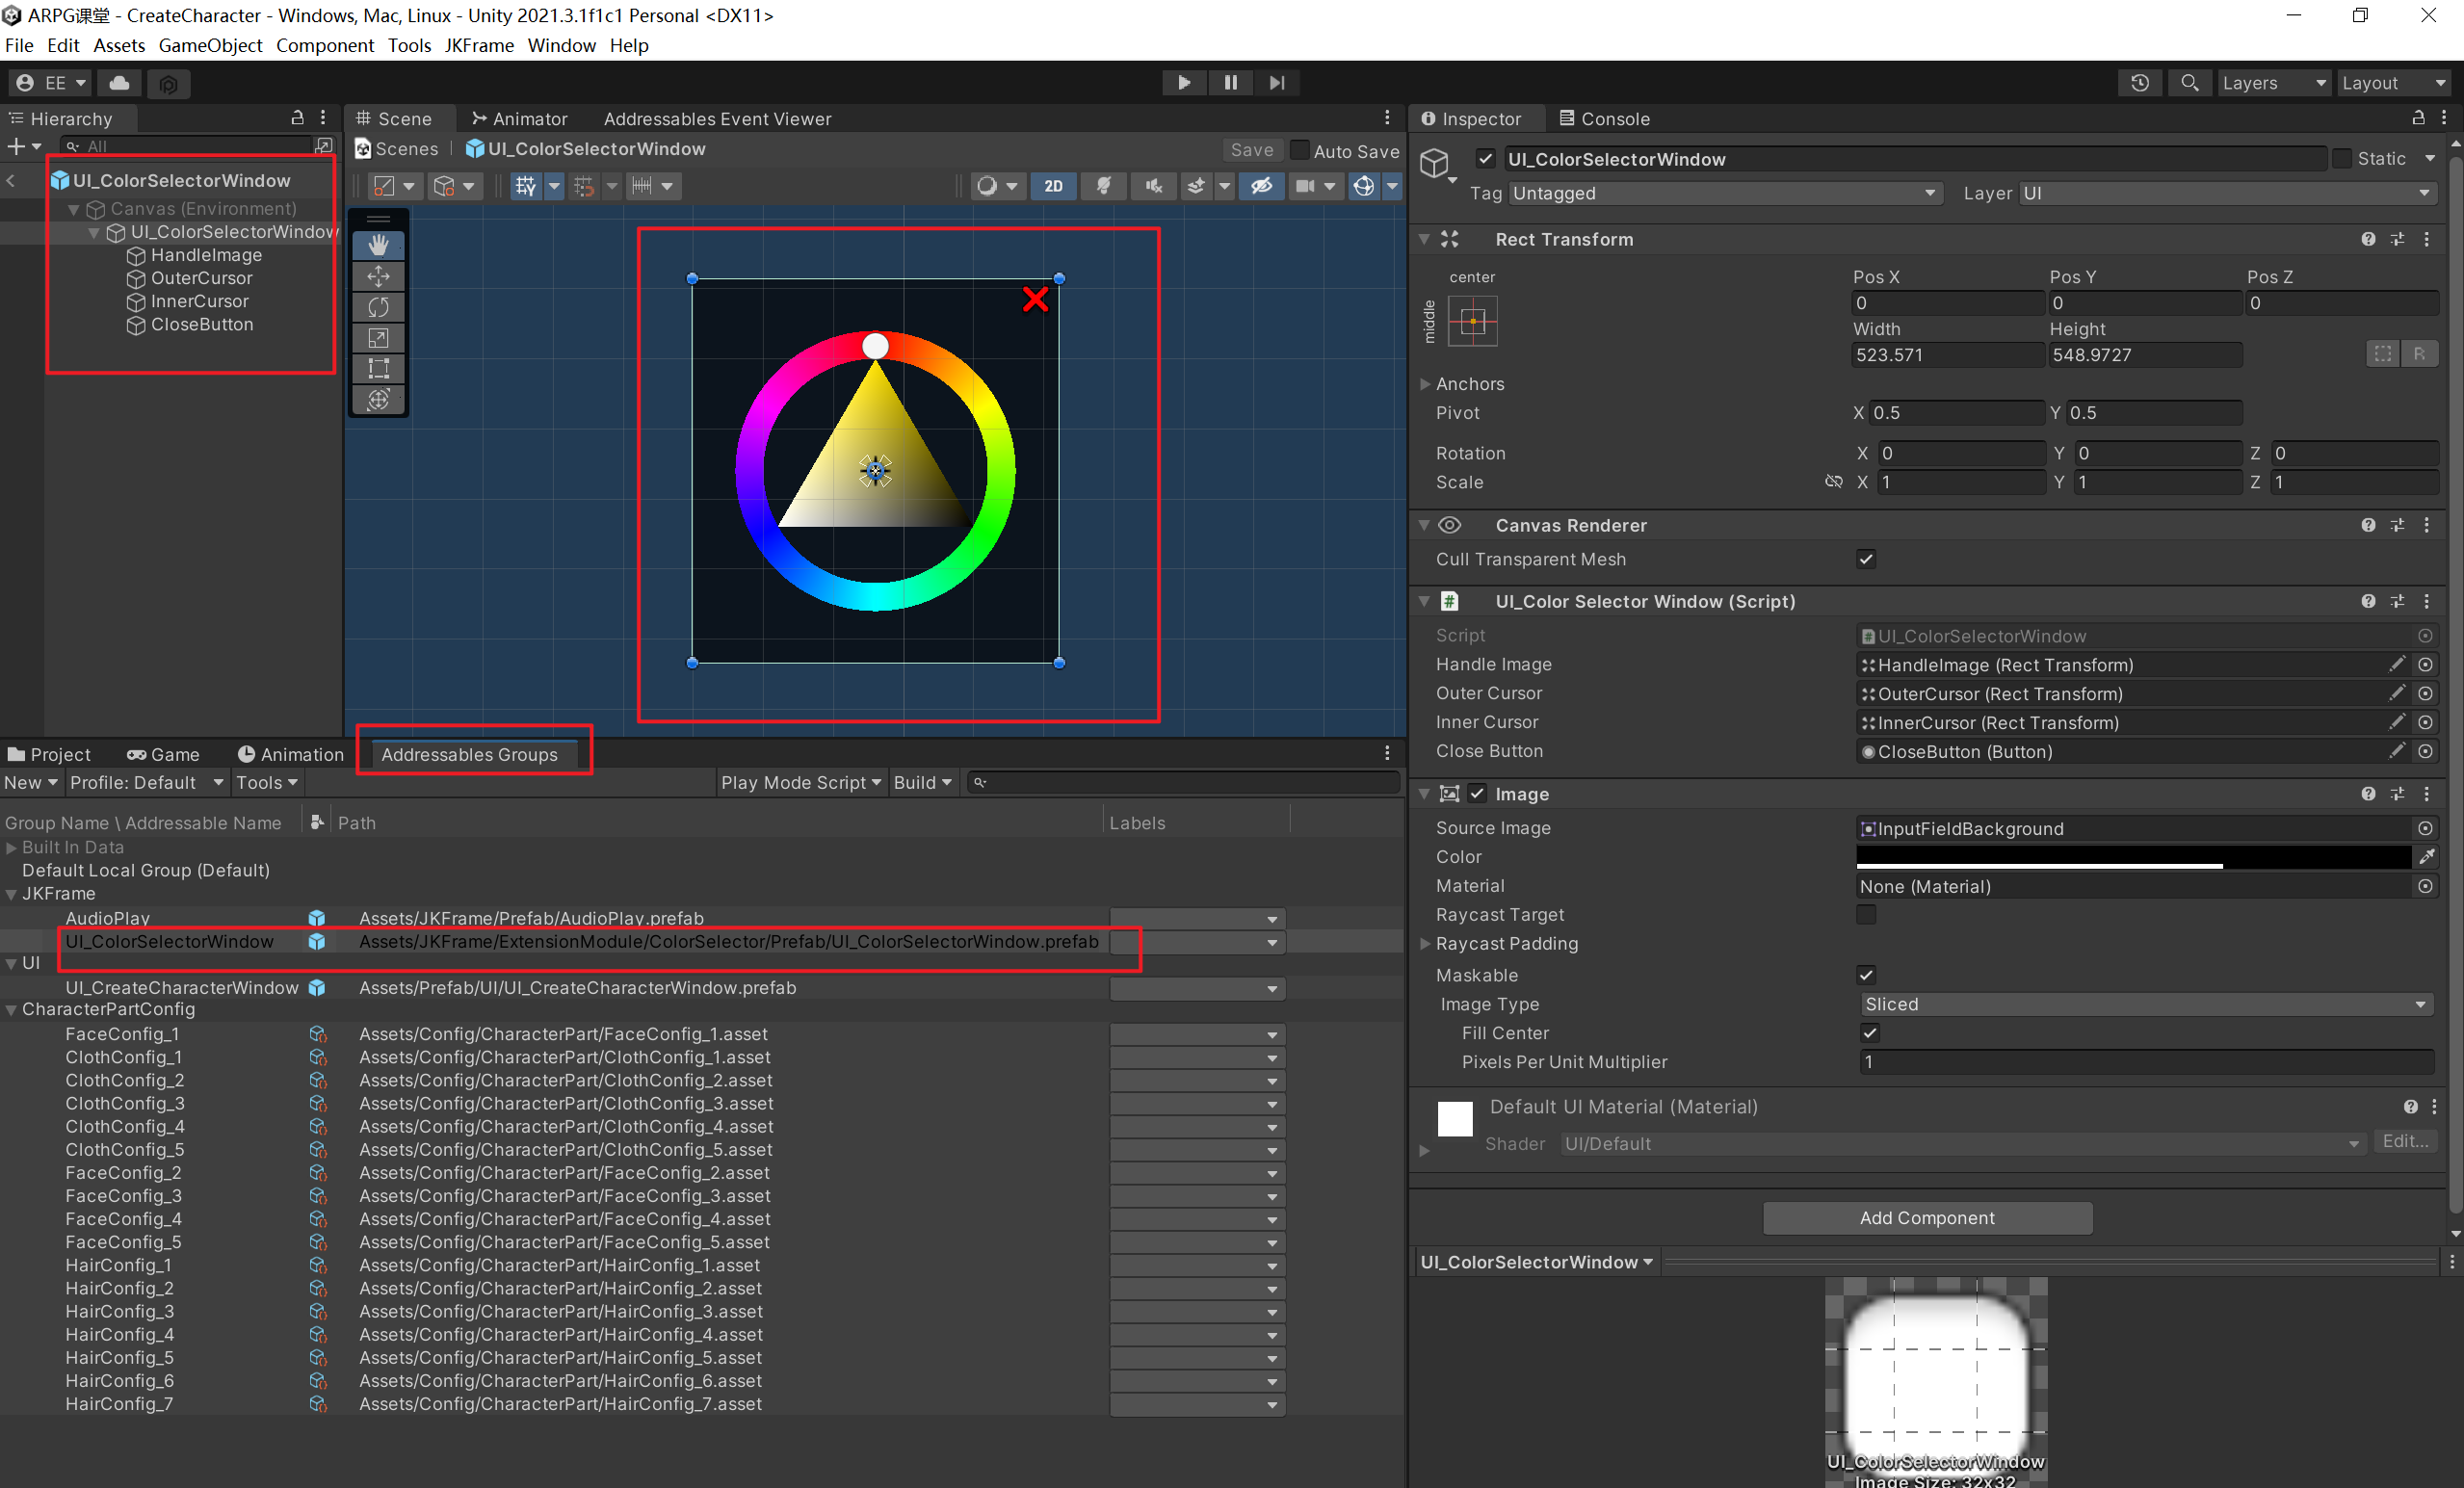Click red X close icon in Scene
Viewport: 2464px width, 1488px height.
click(1036, 300)
